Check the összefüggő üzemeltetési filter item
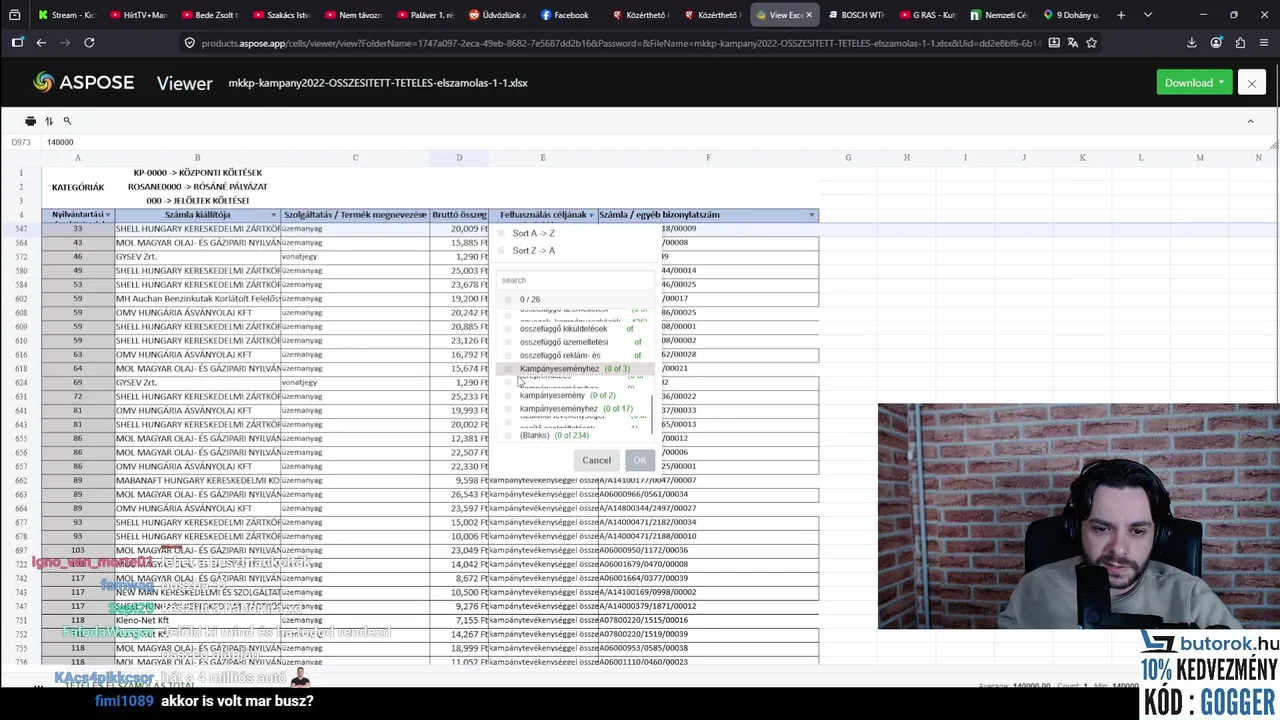Image resolution: width=1280 pixels, height=720 pixels. [508, 342]
